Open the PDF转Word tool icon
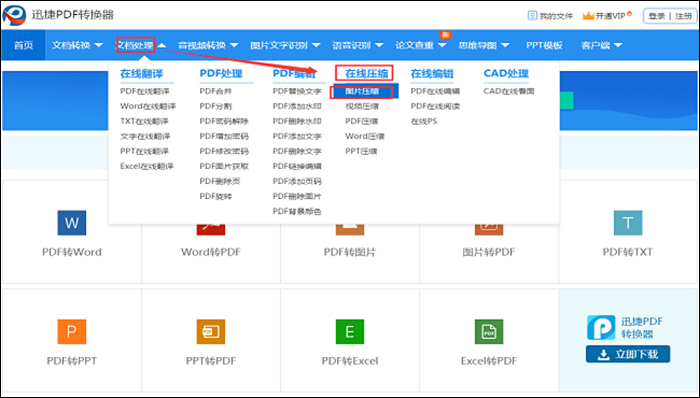 tap(72, 223)
